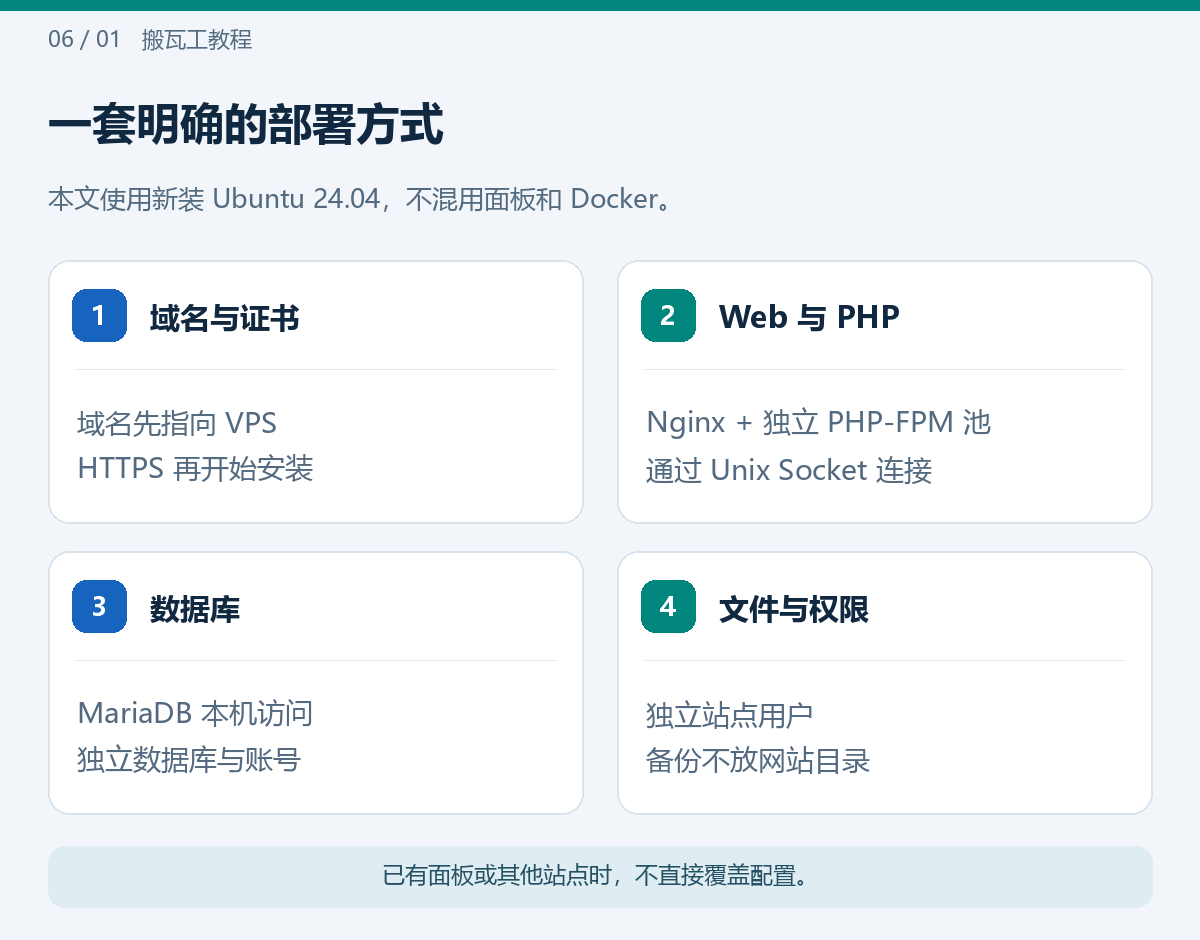This screenshot has height=940, width=1200.
Task: Click the 搬瓦工教程 label
Action: pyautogui.click(x=197, y=40)
